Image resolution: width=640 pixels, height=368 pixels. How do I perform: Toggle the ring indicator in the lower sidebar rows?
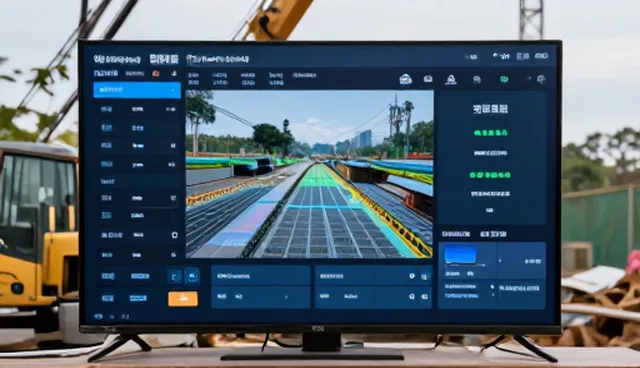(x=174, y=235)
